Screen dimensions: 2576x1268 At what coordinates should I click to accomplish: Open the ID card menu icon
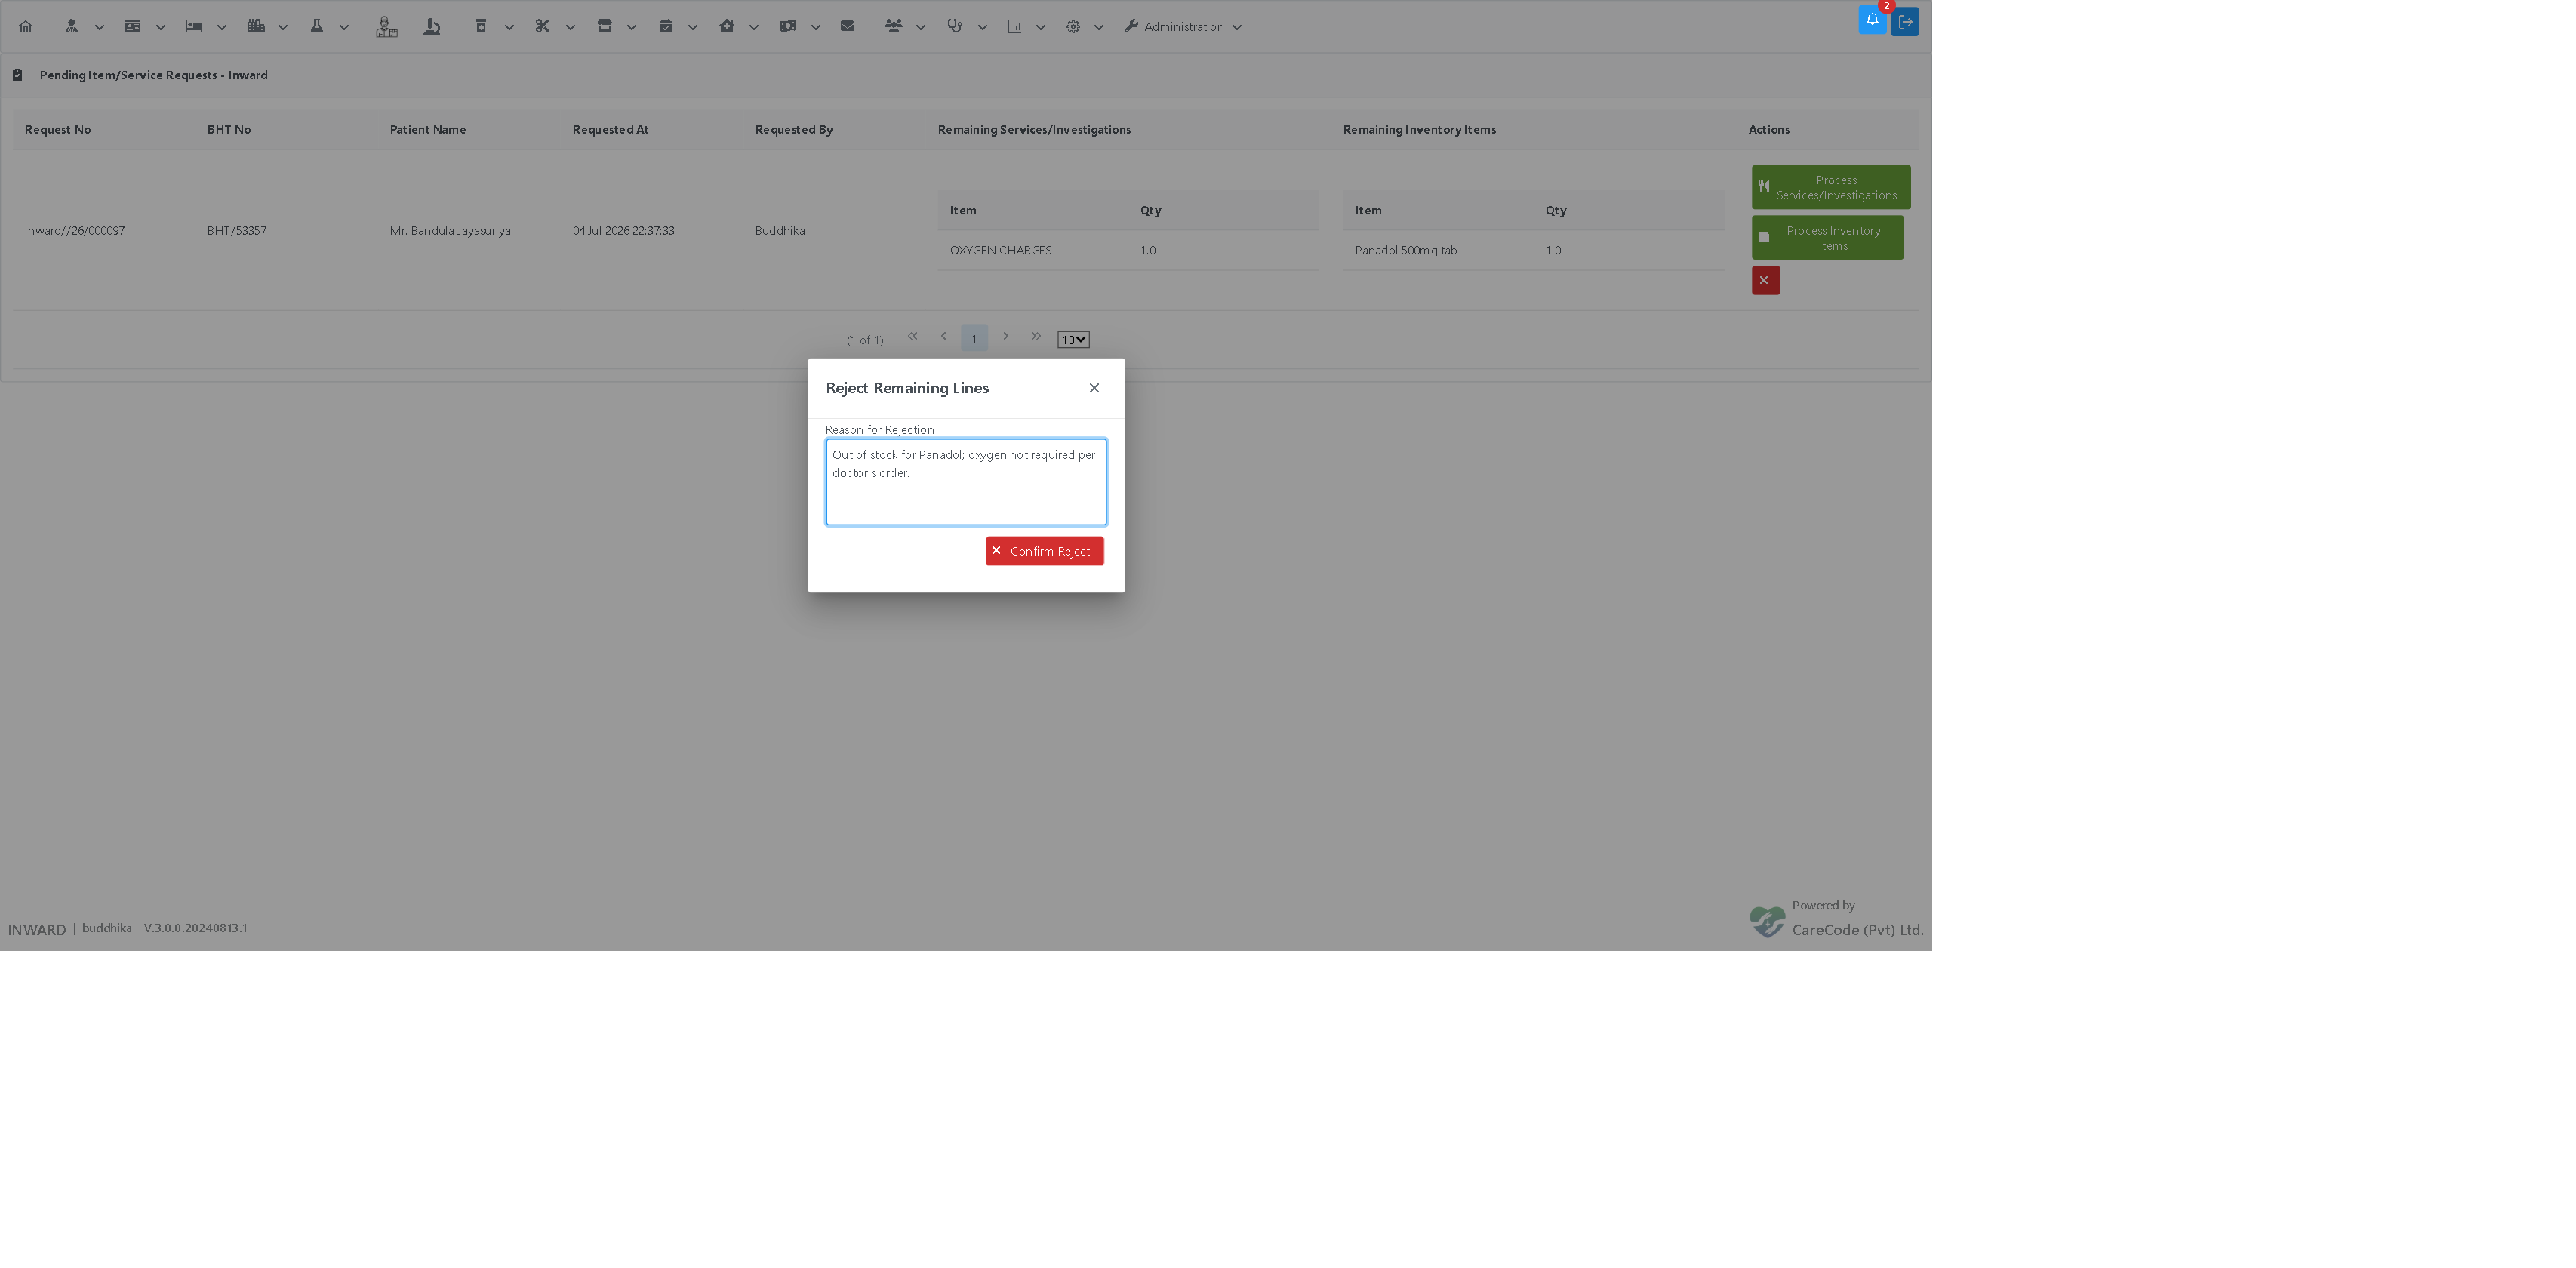pos(132,27)
